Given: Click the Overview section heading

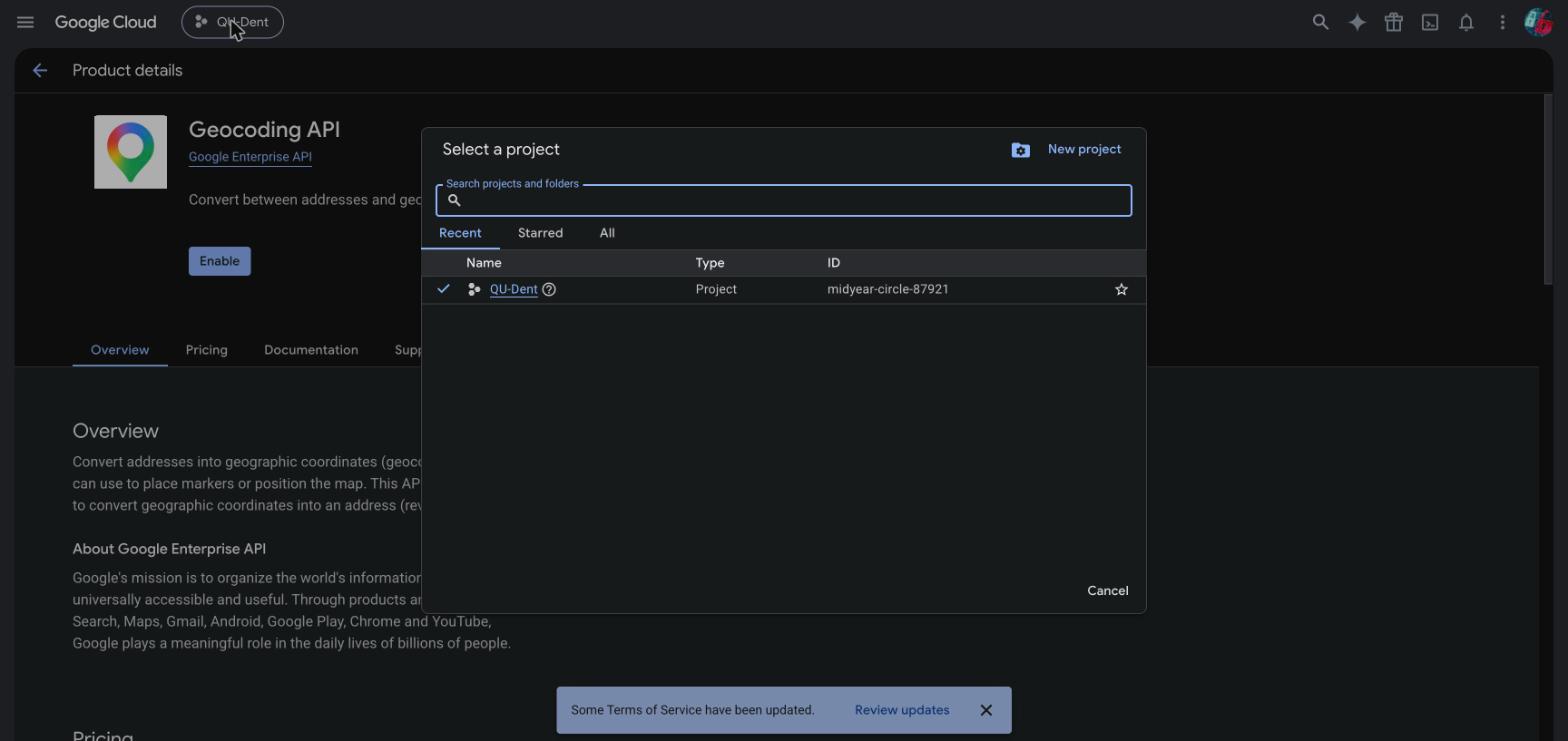Looking at the screenshot, I should (x=115, y=431).
